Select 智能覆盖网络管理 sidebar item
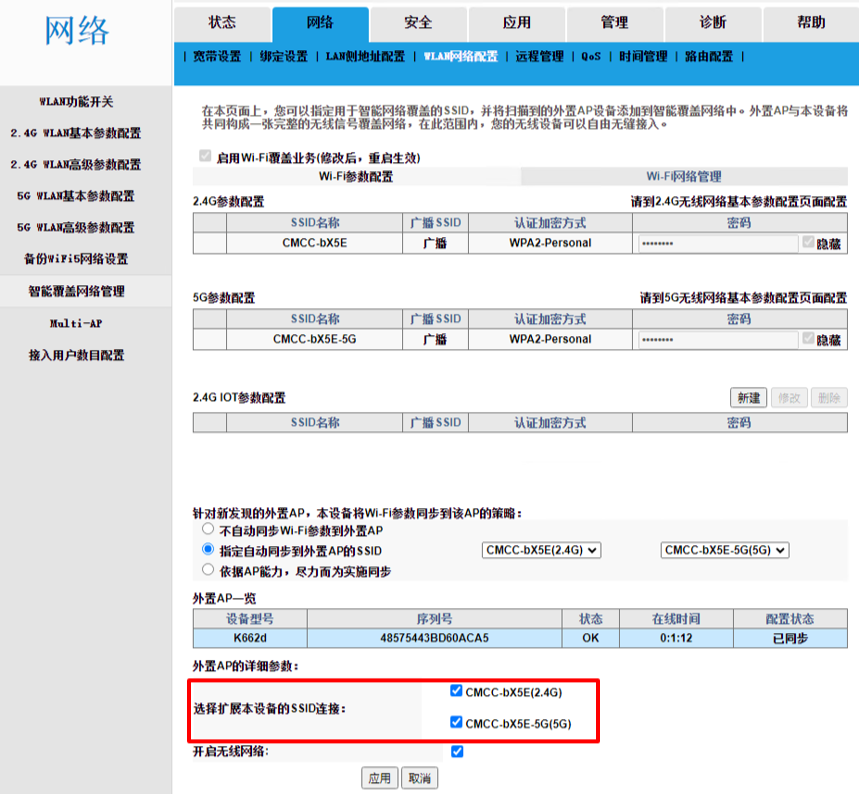Viewport: 859px width, 794px height. pos(76,291)
